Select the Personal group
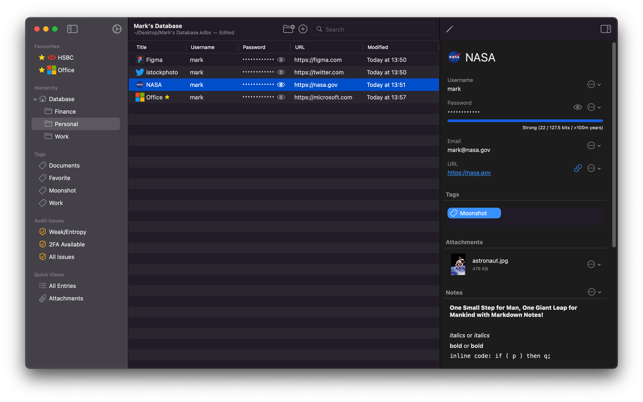Image resolution: width=643 pixels, height=402 pixels. pos(76,124)
